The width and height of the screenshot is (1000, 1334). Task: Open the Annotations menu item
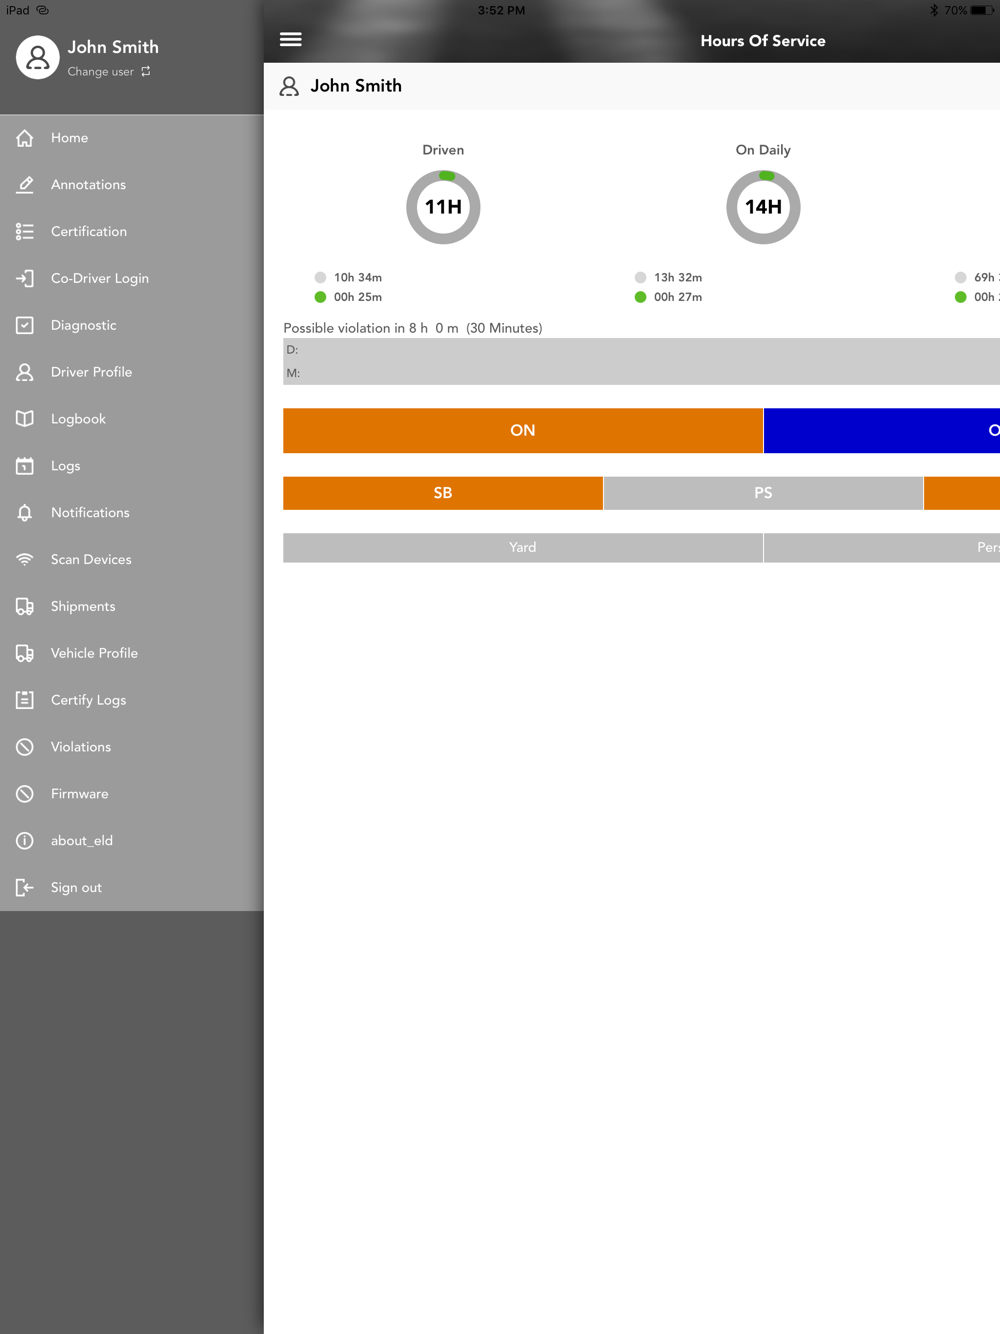[132, 185]
